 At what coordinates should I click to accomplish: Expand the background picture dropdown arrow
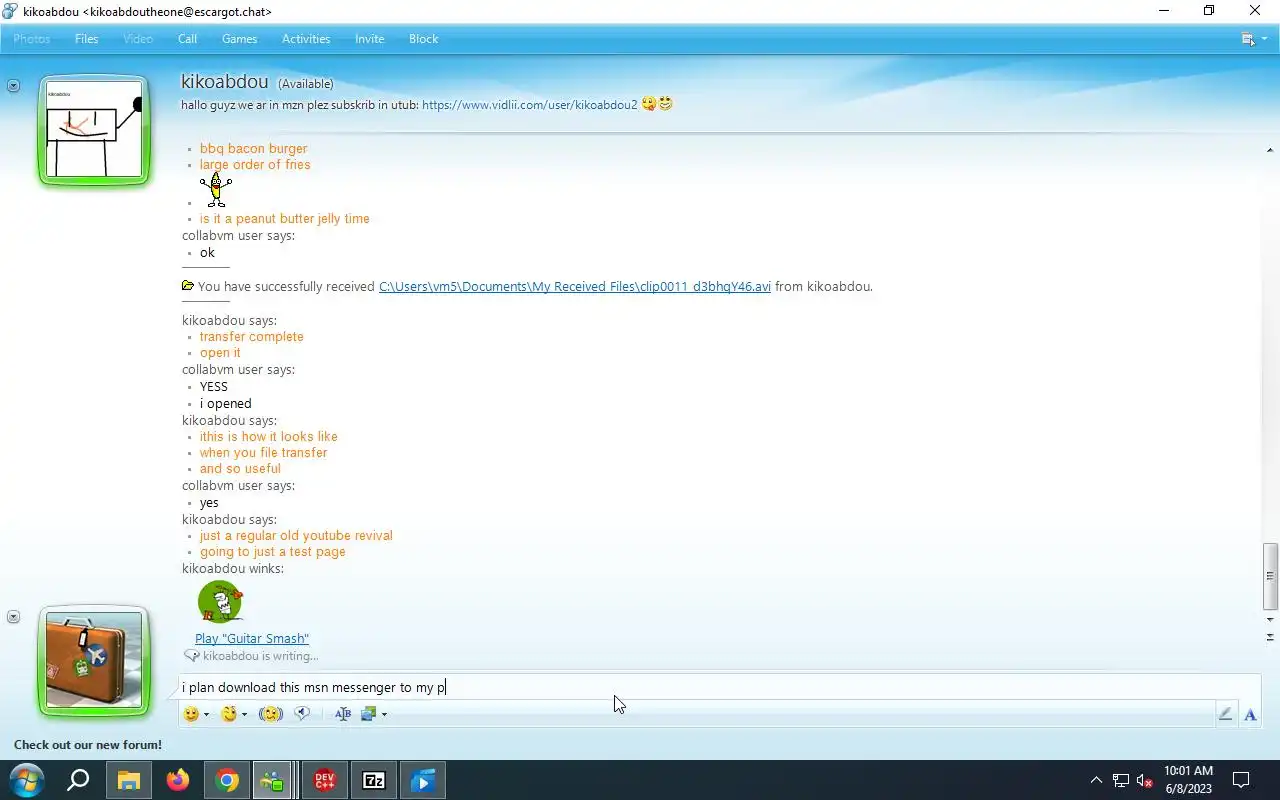384,715
